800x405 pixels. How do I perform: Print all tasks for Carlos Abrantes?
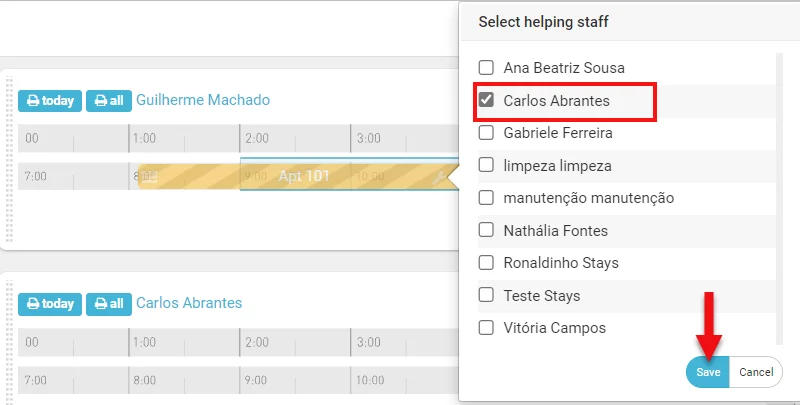(109, 304)
